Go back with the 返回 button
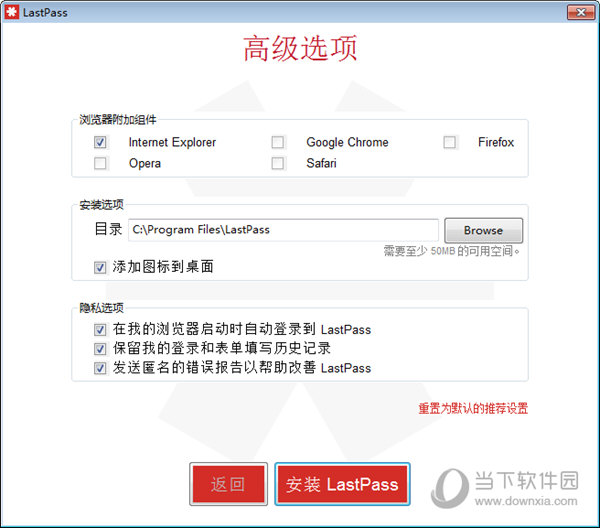 pyautogui.click(x=228, y=484)
